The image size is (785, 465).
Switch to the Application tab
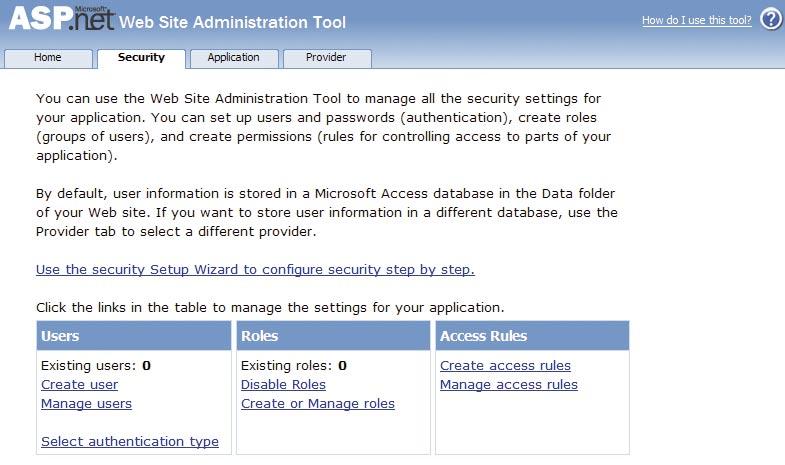(234, 58)
